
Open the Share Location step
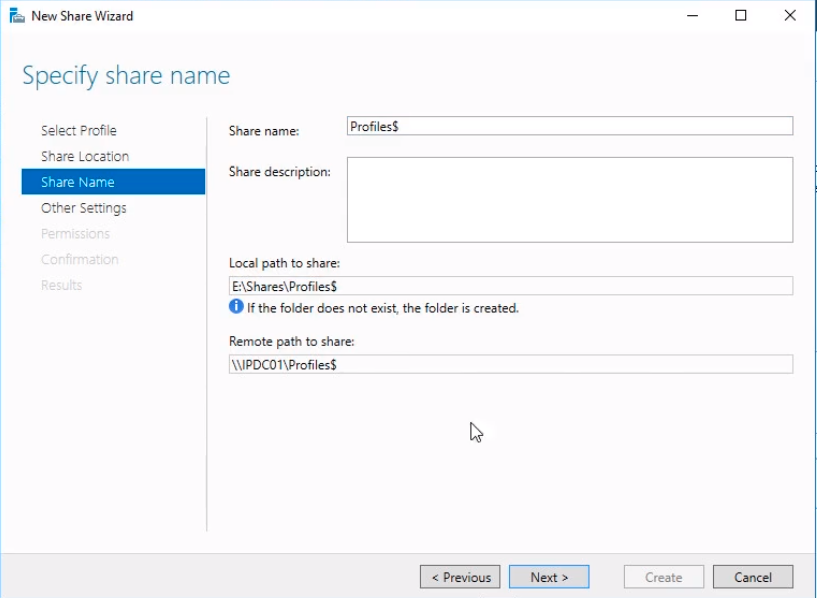click(x=85, y=157)
